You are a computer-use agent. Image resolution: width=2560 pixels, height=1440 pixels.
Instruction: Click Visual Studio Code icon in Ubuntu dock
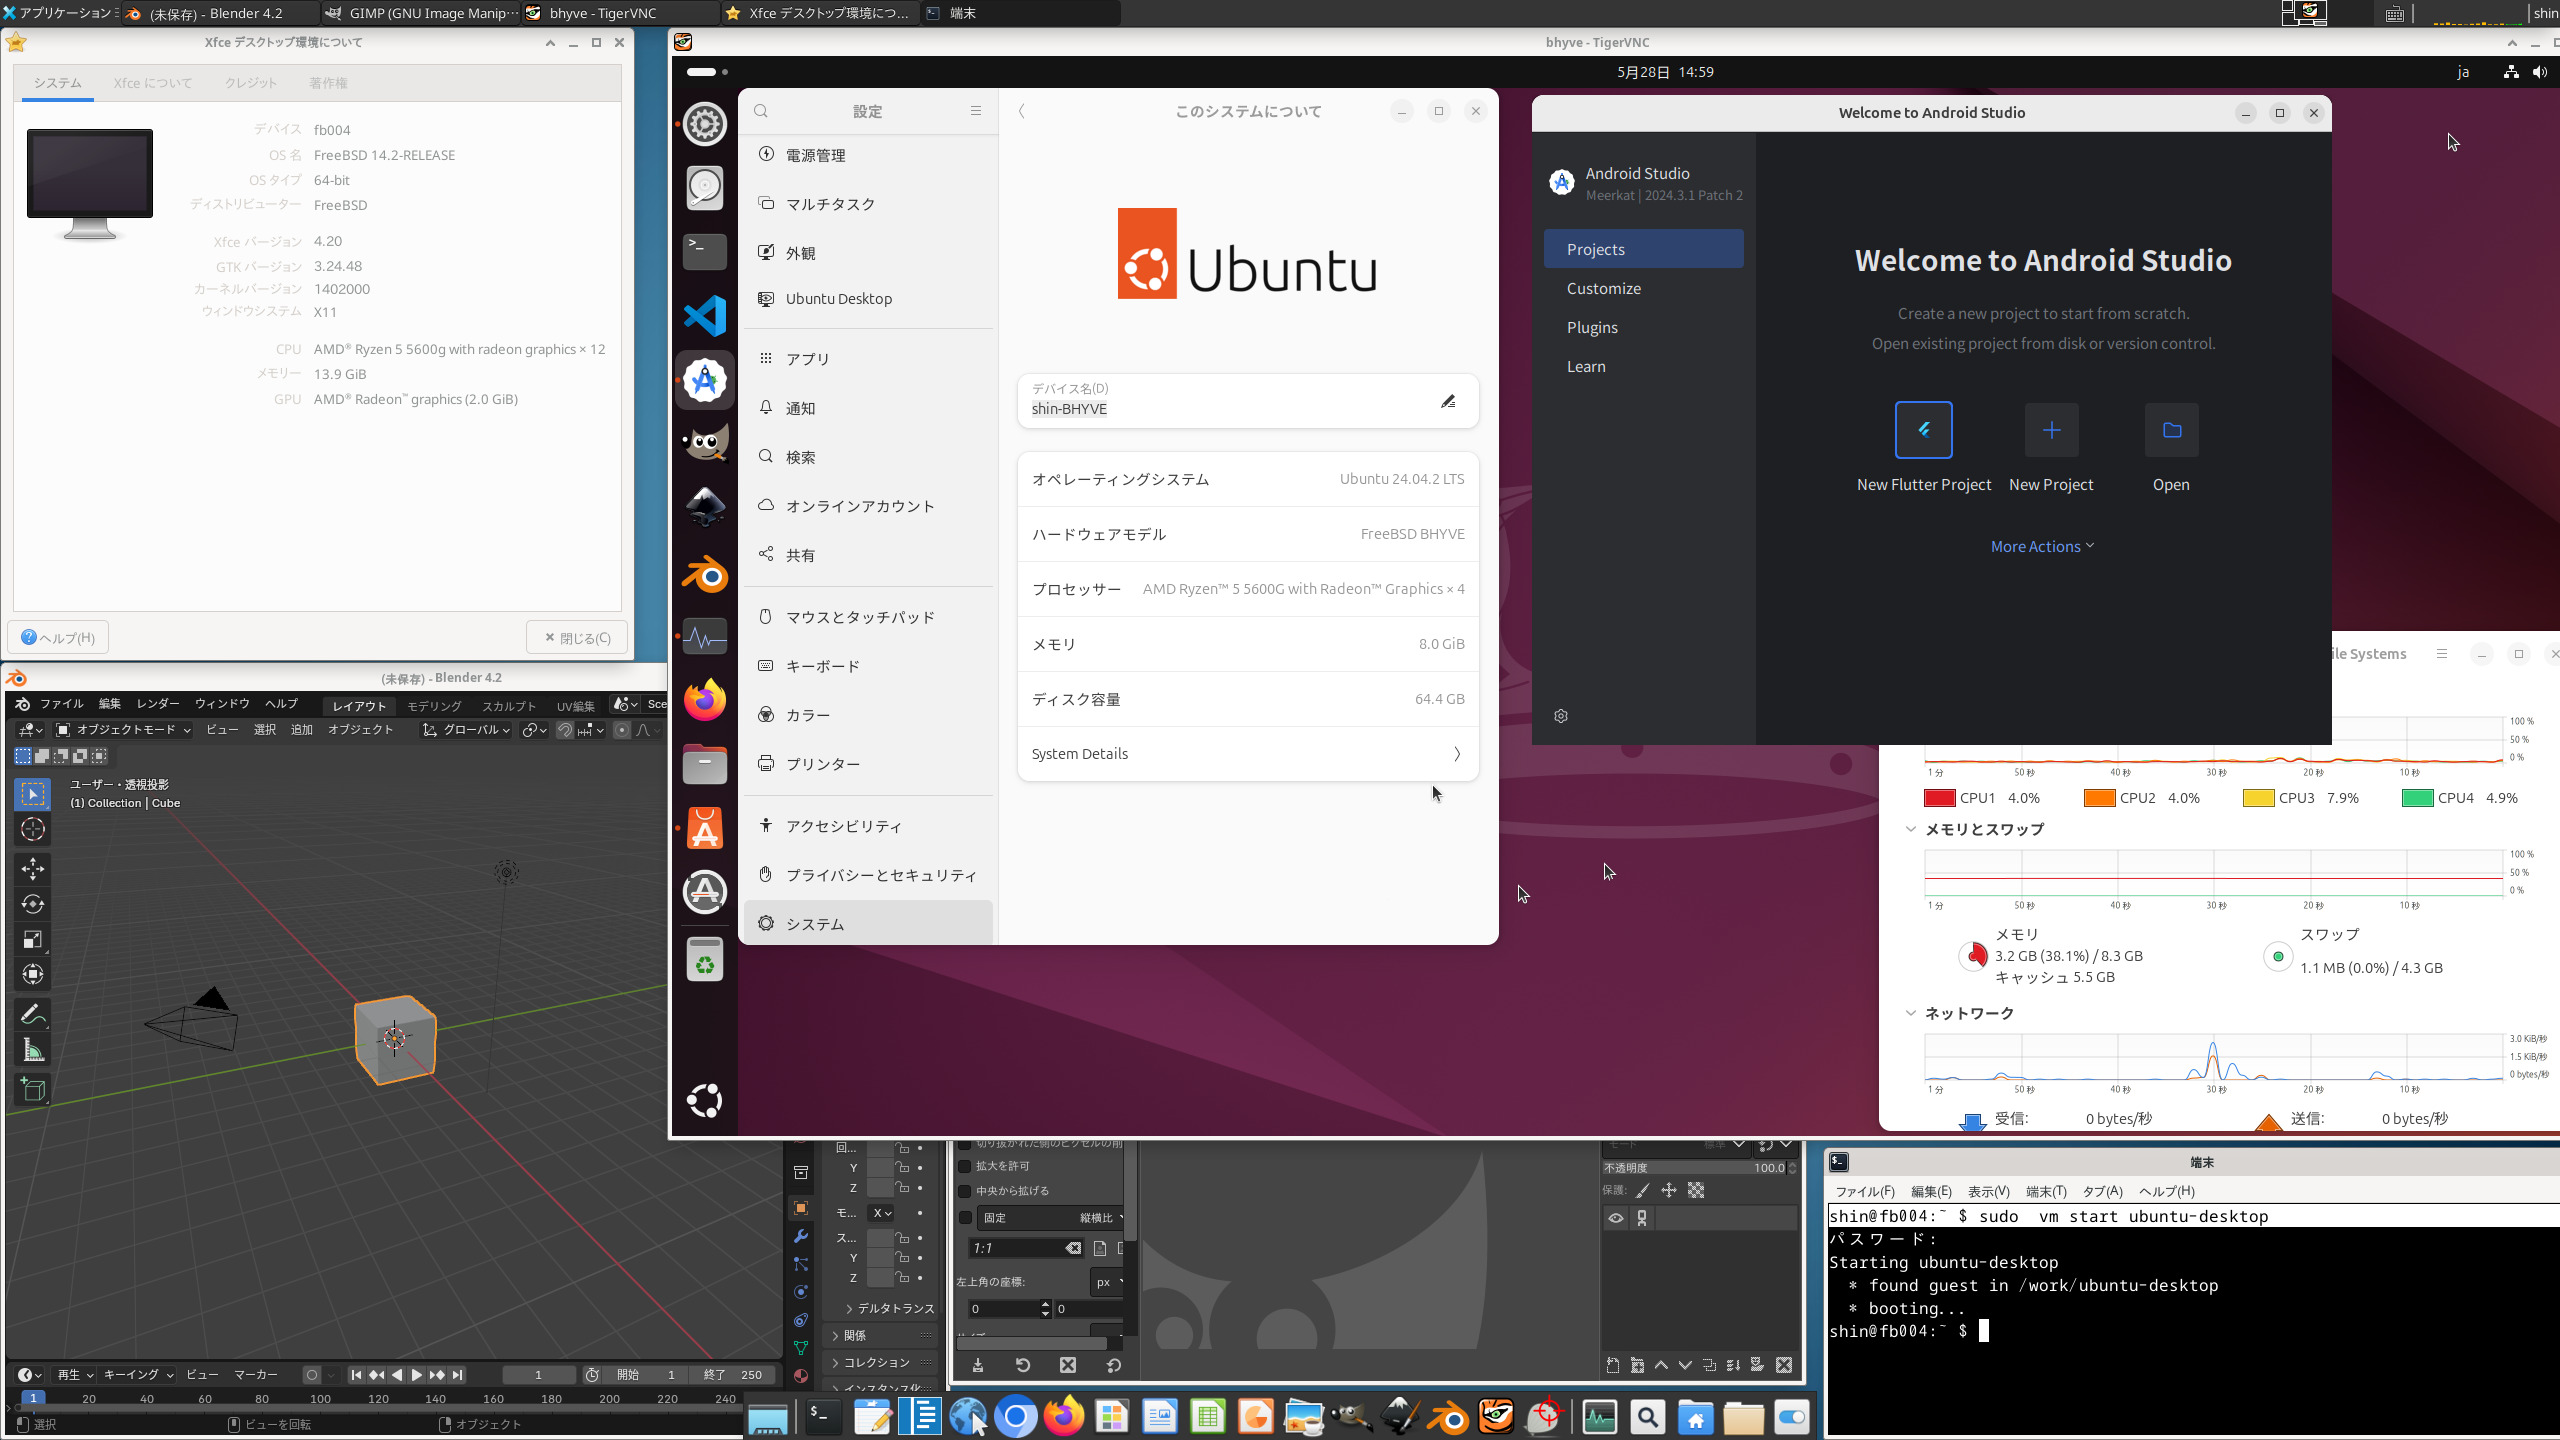tap(705, 316)
